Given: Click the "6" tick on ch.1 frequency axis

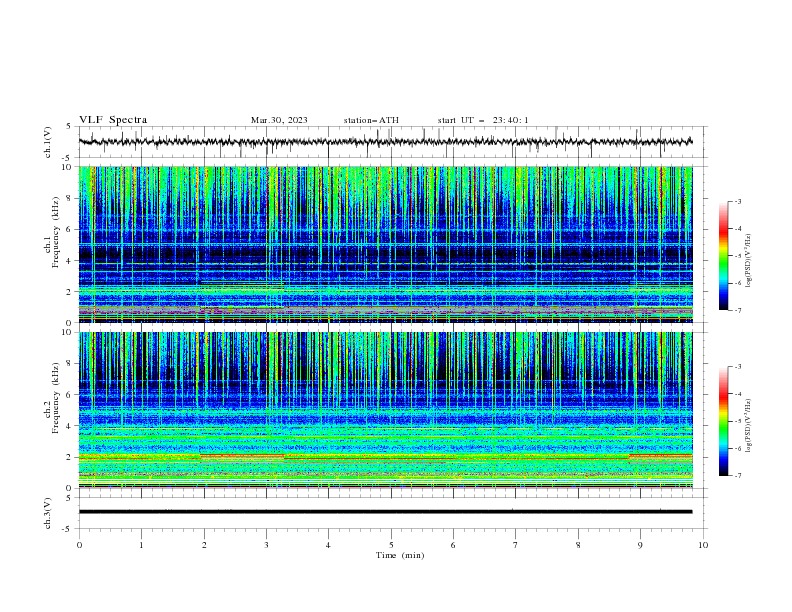Looking at the screenshot, I should click(71, 229).
